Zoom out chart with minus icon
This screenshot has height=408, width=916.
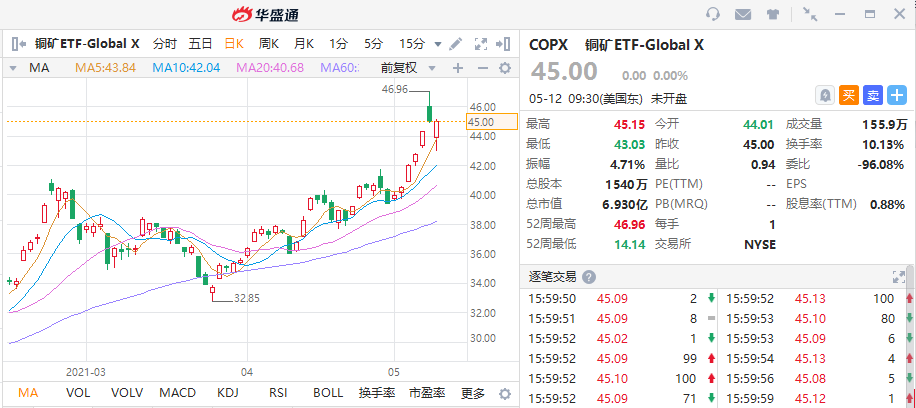click(x=483, y=68)
